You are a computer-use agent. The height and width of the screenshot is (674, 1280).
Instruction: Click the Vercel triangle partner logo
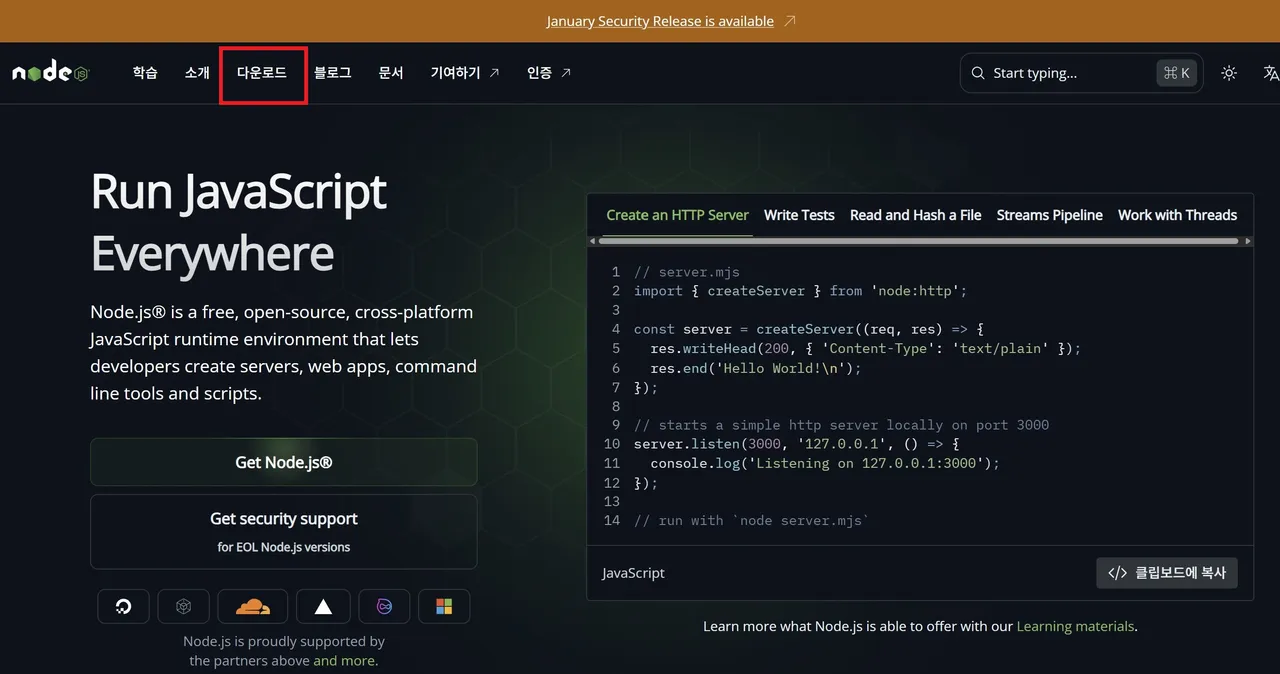[322, 606]
